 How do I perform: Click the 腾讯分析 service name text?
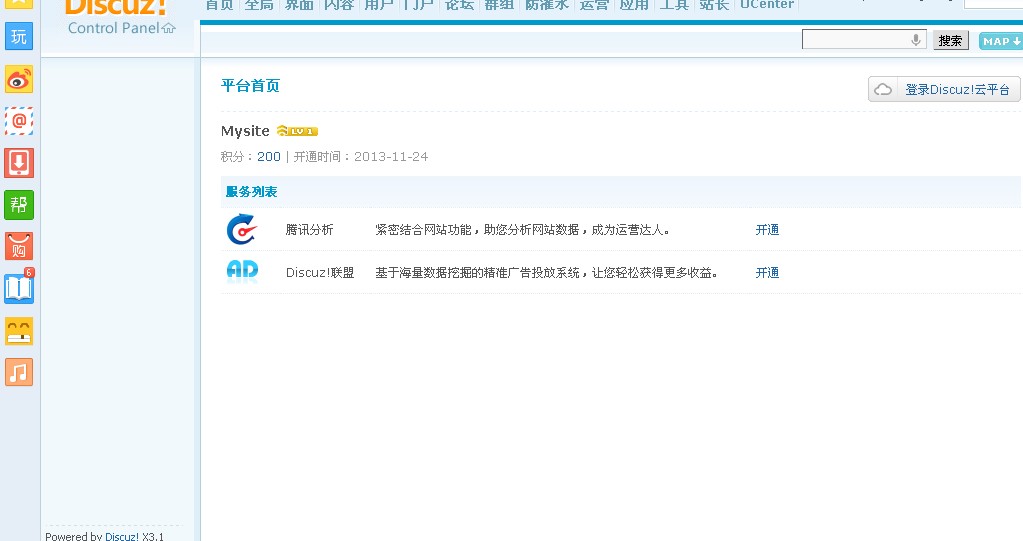[x=309, y=230]
